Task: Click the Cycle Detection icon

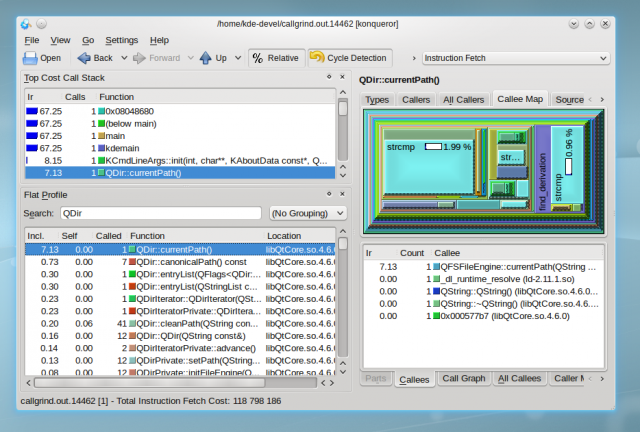Action: point(316,58)
